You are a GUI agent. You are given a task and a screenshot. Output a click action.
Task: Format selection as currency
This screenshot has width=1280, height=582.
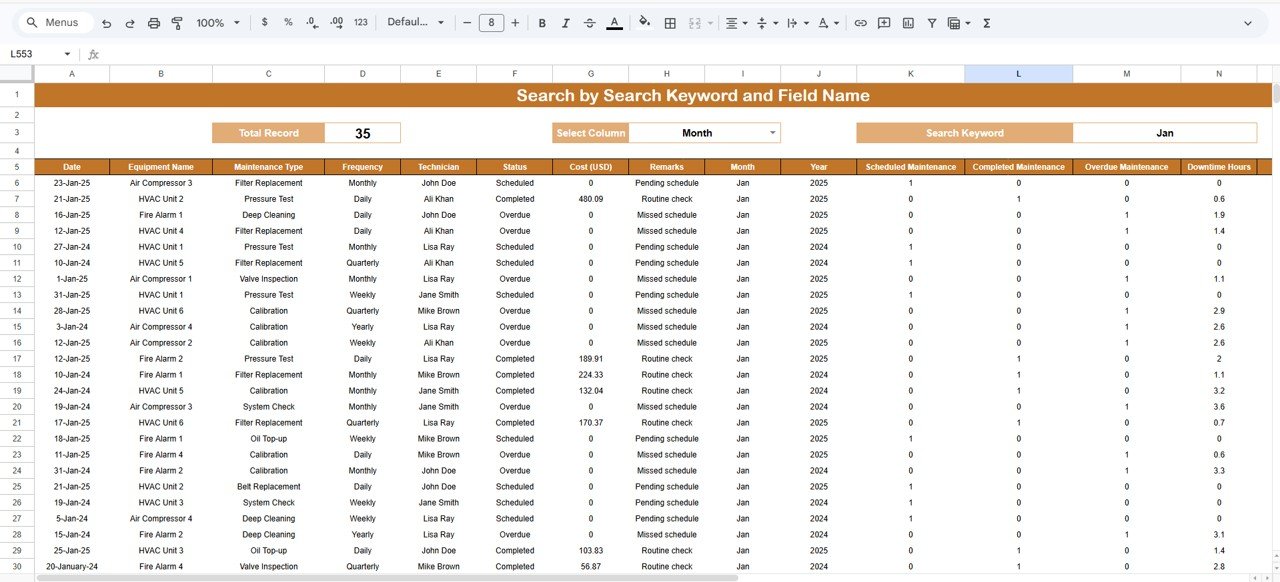coord(264,22)
